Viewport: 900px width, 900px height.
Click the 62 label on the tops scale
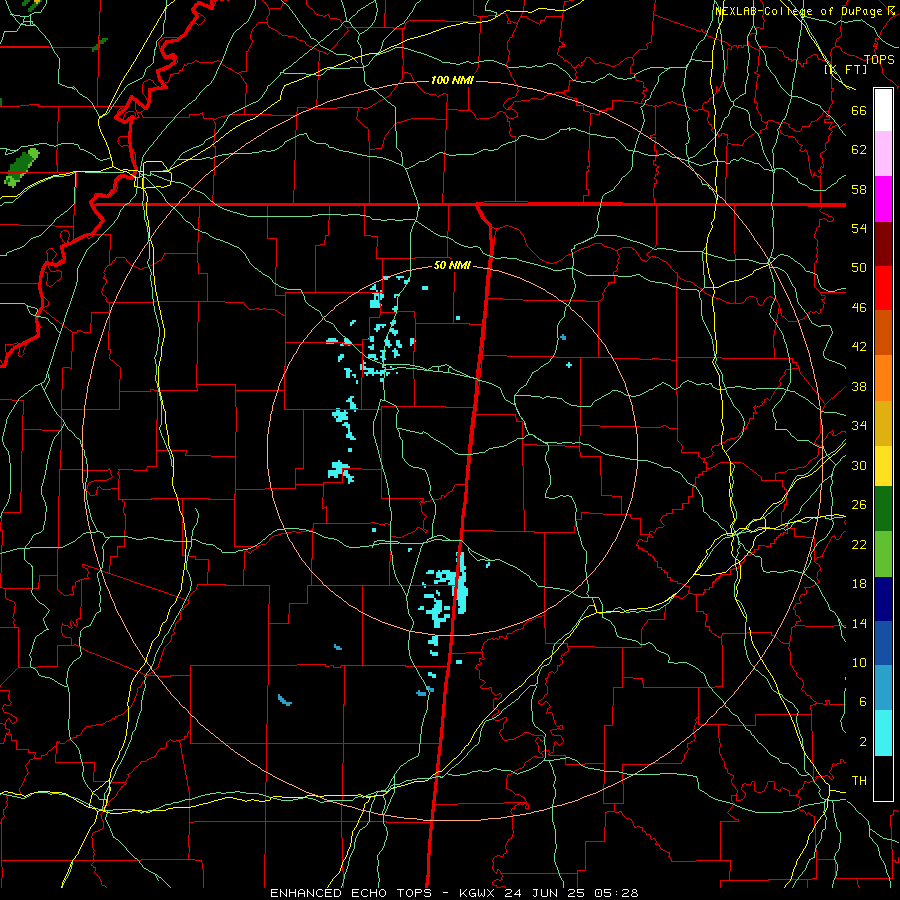click(x=859, y=150)
